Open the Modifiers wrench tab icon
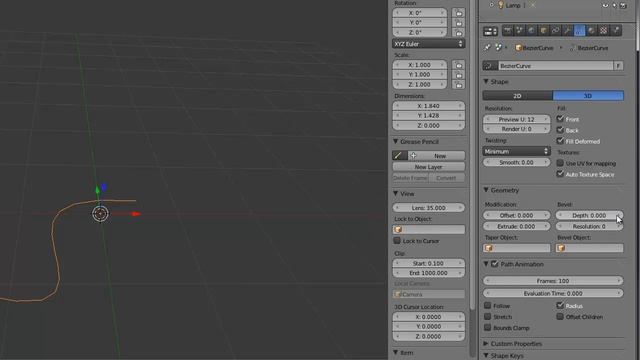 [x=567, y=31]
